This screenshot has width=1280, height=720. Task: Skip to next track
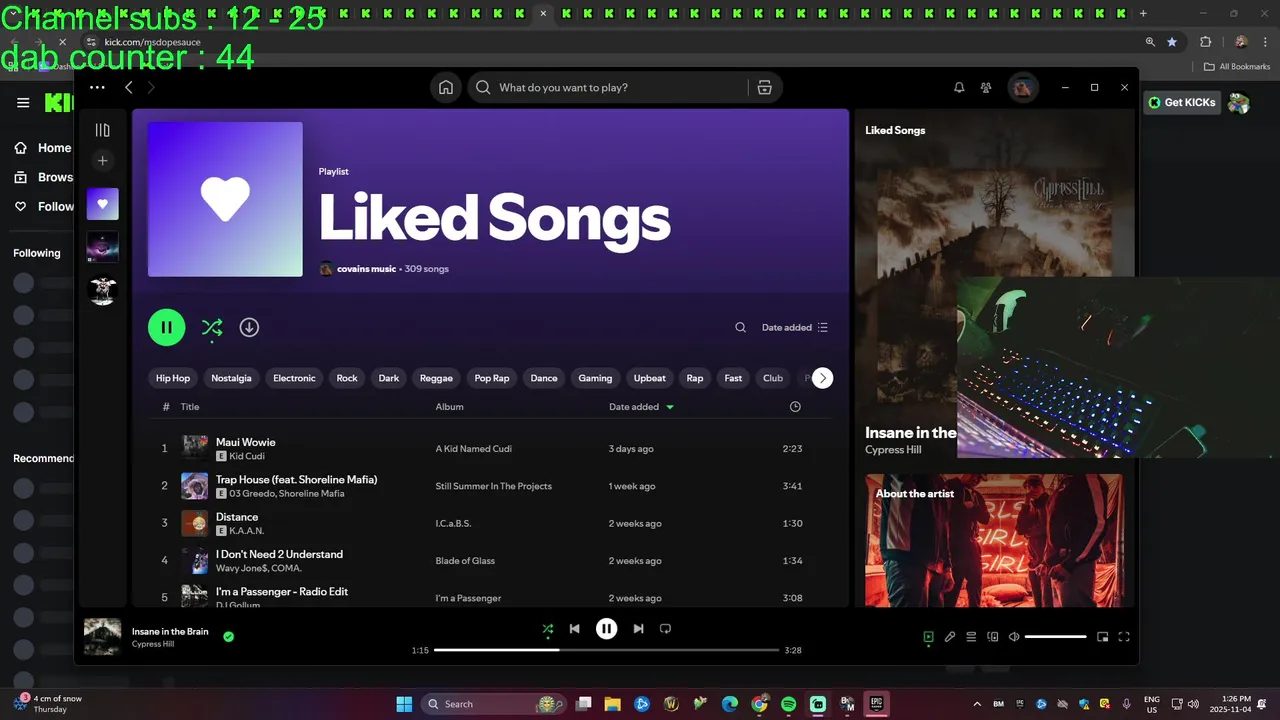[638, 629]
